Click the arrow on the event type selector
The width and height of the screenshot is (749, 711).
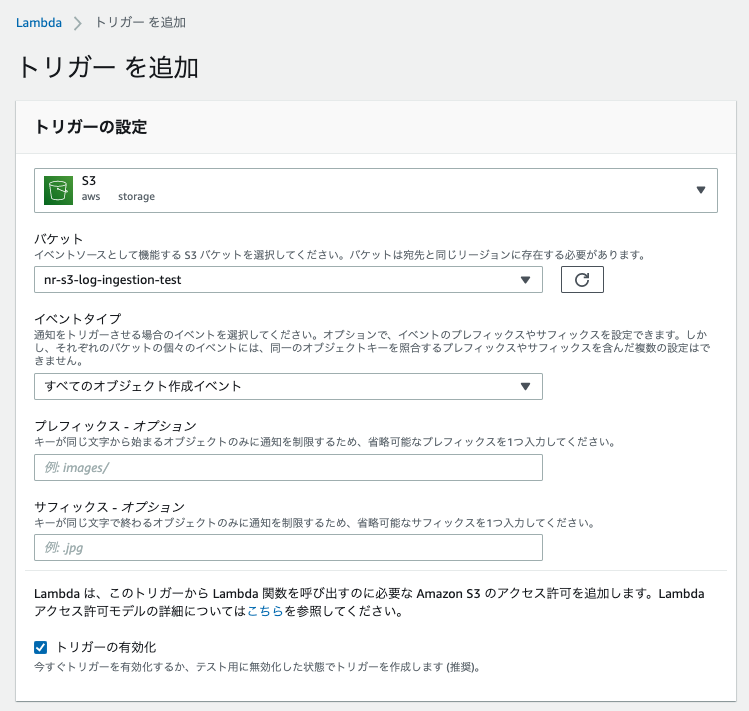click(x=526, y=386)
